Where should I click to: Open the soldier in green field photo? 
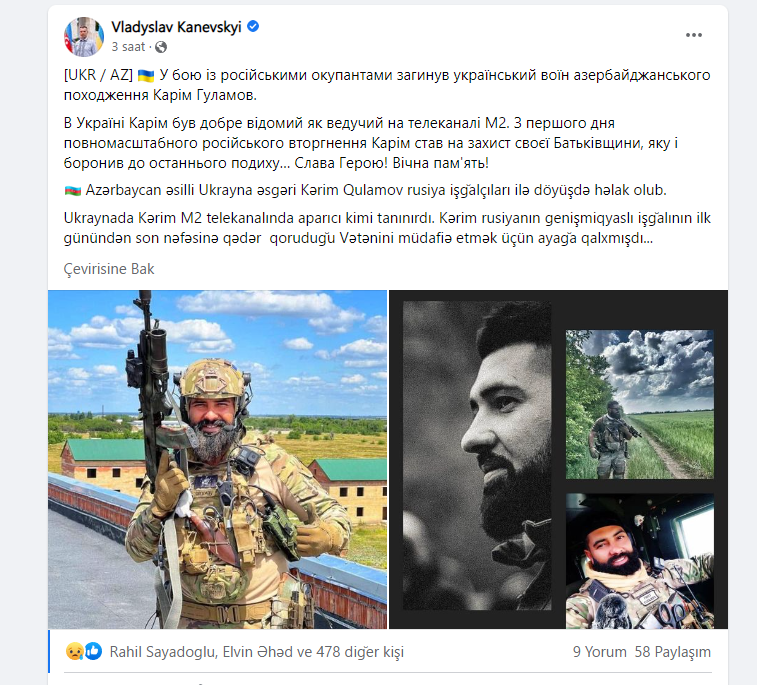pyautogui.click(x=640, y=404)
